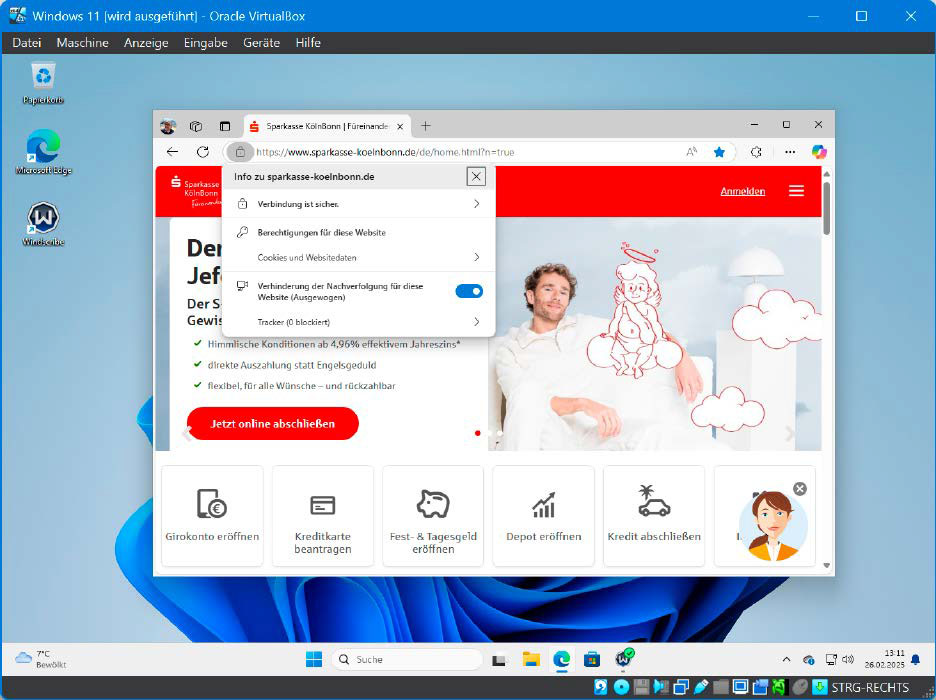Viewport: 936px width, 700px height.
Task: Select the Girokonto eröffnen euro icon
Action: click(x=211, y=505)
